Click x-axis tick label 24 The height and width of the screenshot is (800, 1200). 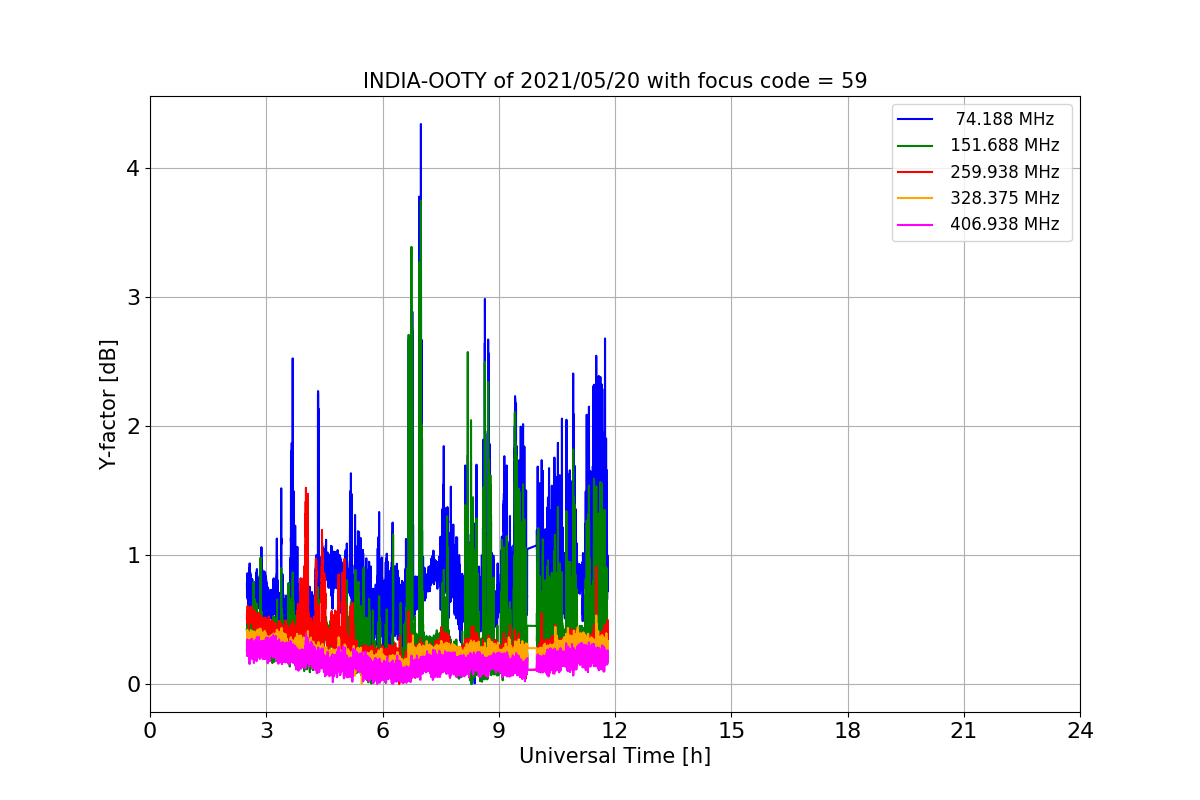1080,731
